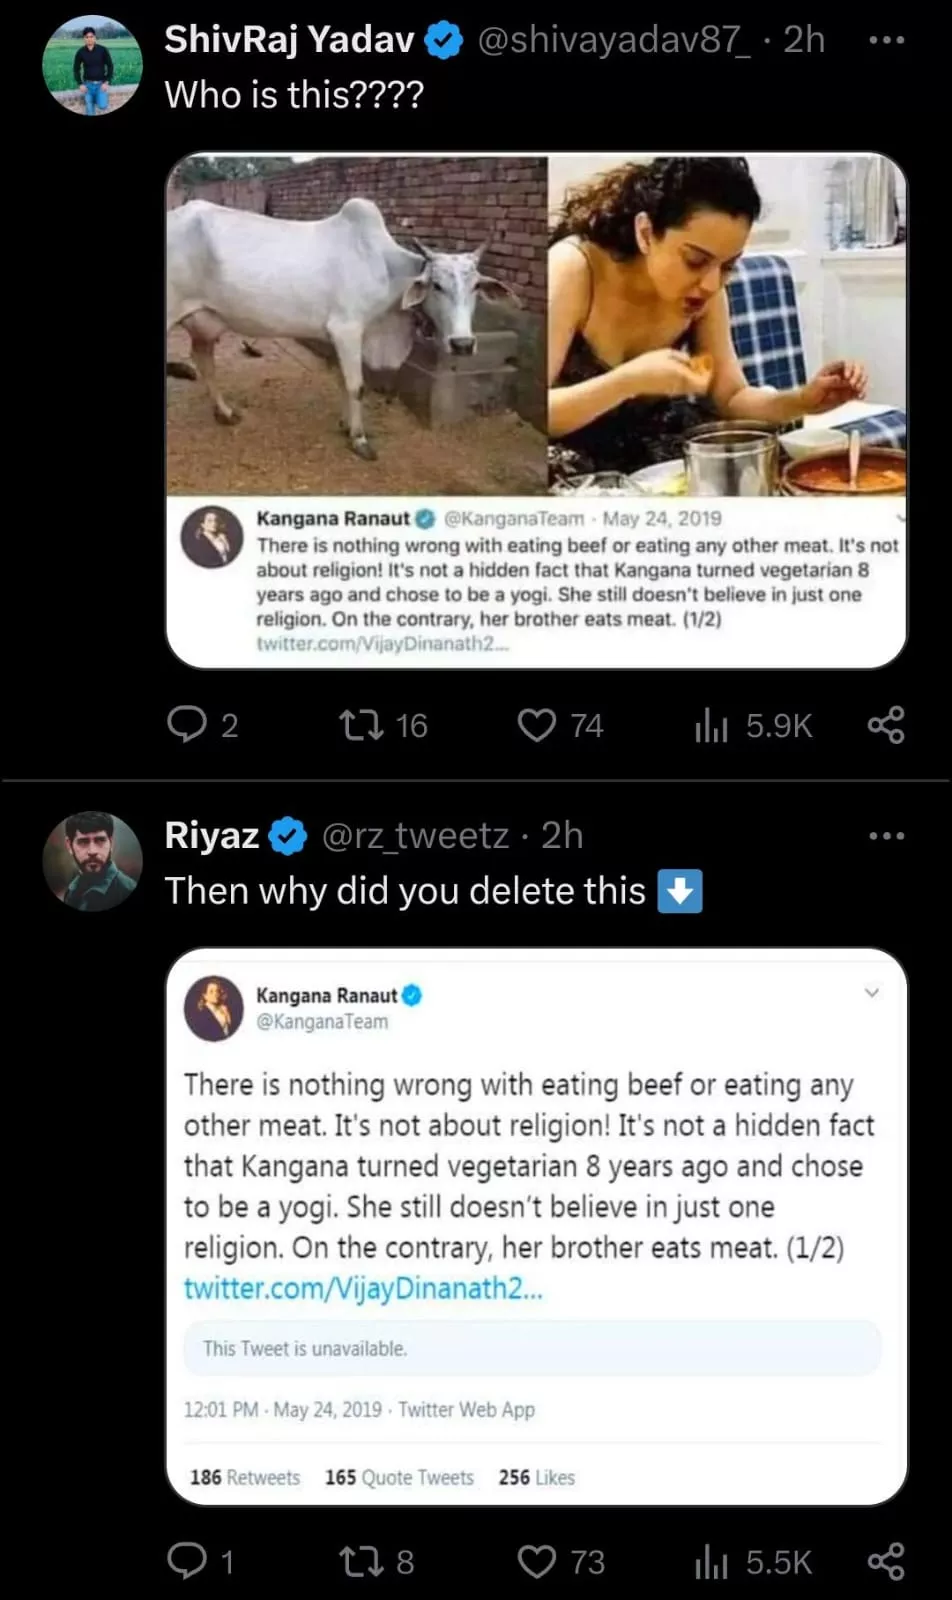Like ShivRaj Yadav's tweet
The width and height of the screenshot is (952, 1600).
coord(537,724)
